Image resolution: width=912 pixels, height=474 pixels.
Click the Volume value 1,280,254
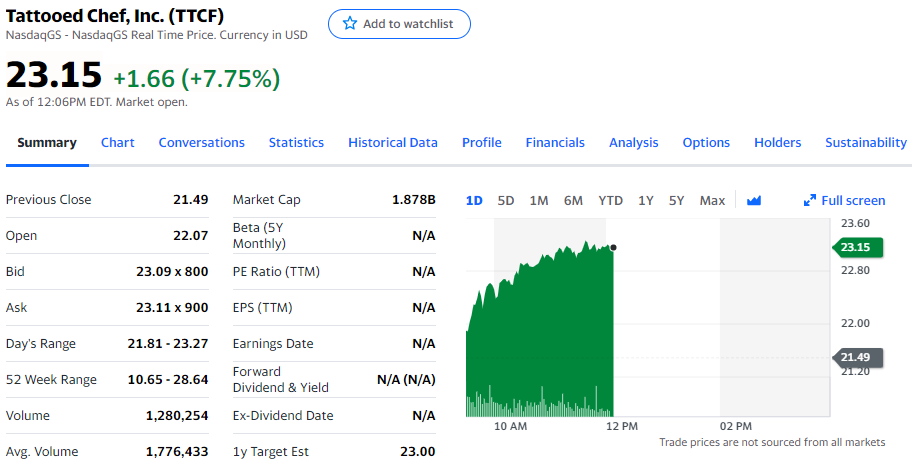(177, 416)
